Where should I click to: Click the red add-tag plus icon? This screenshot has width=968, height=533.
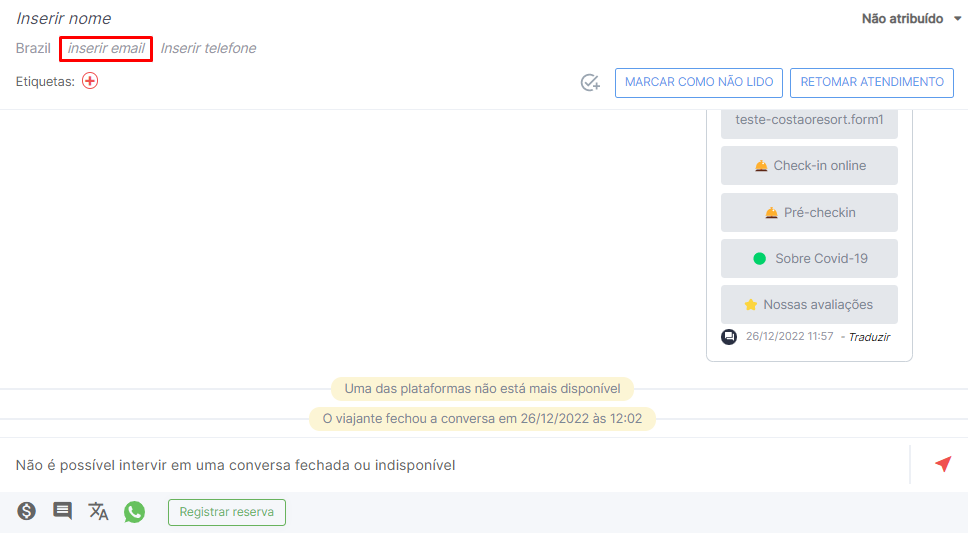pos(90,81)
